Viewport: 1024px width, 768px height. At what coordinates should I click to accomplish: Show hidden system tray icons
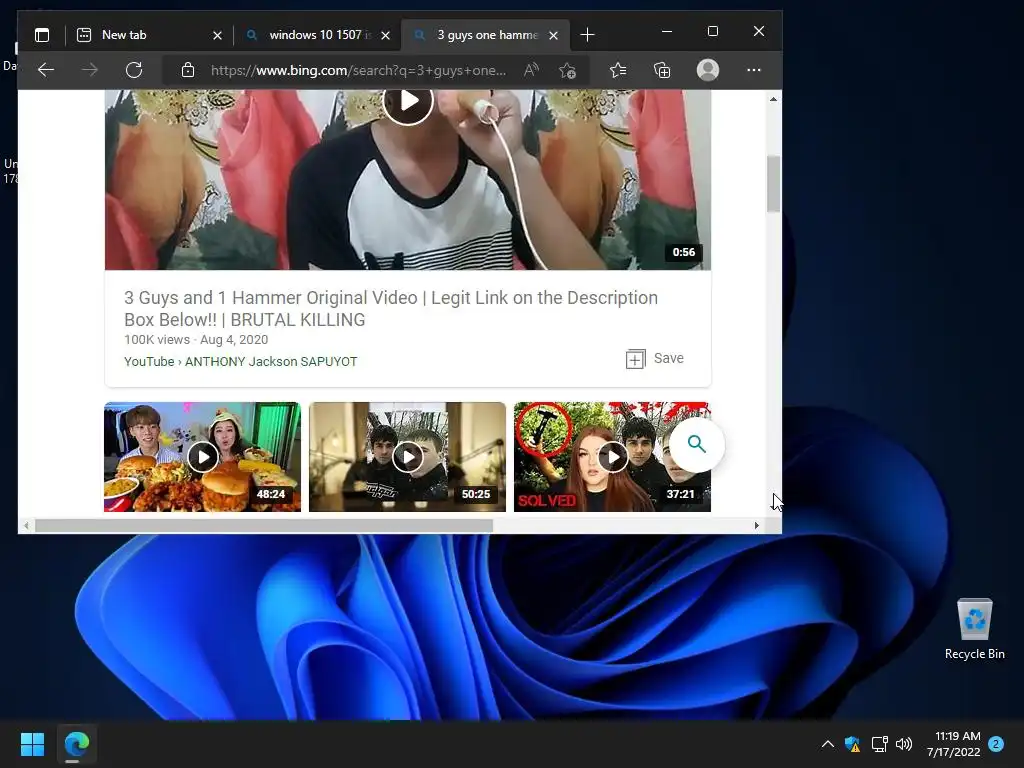(x=827, y=744)
